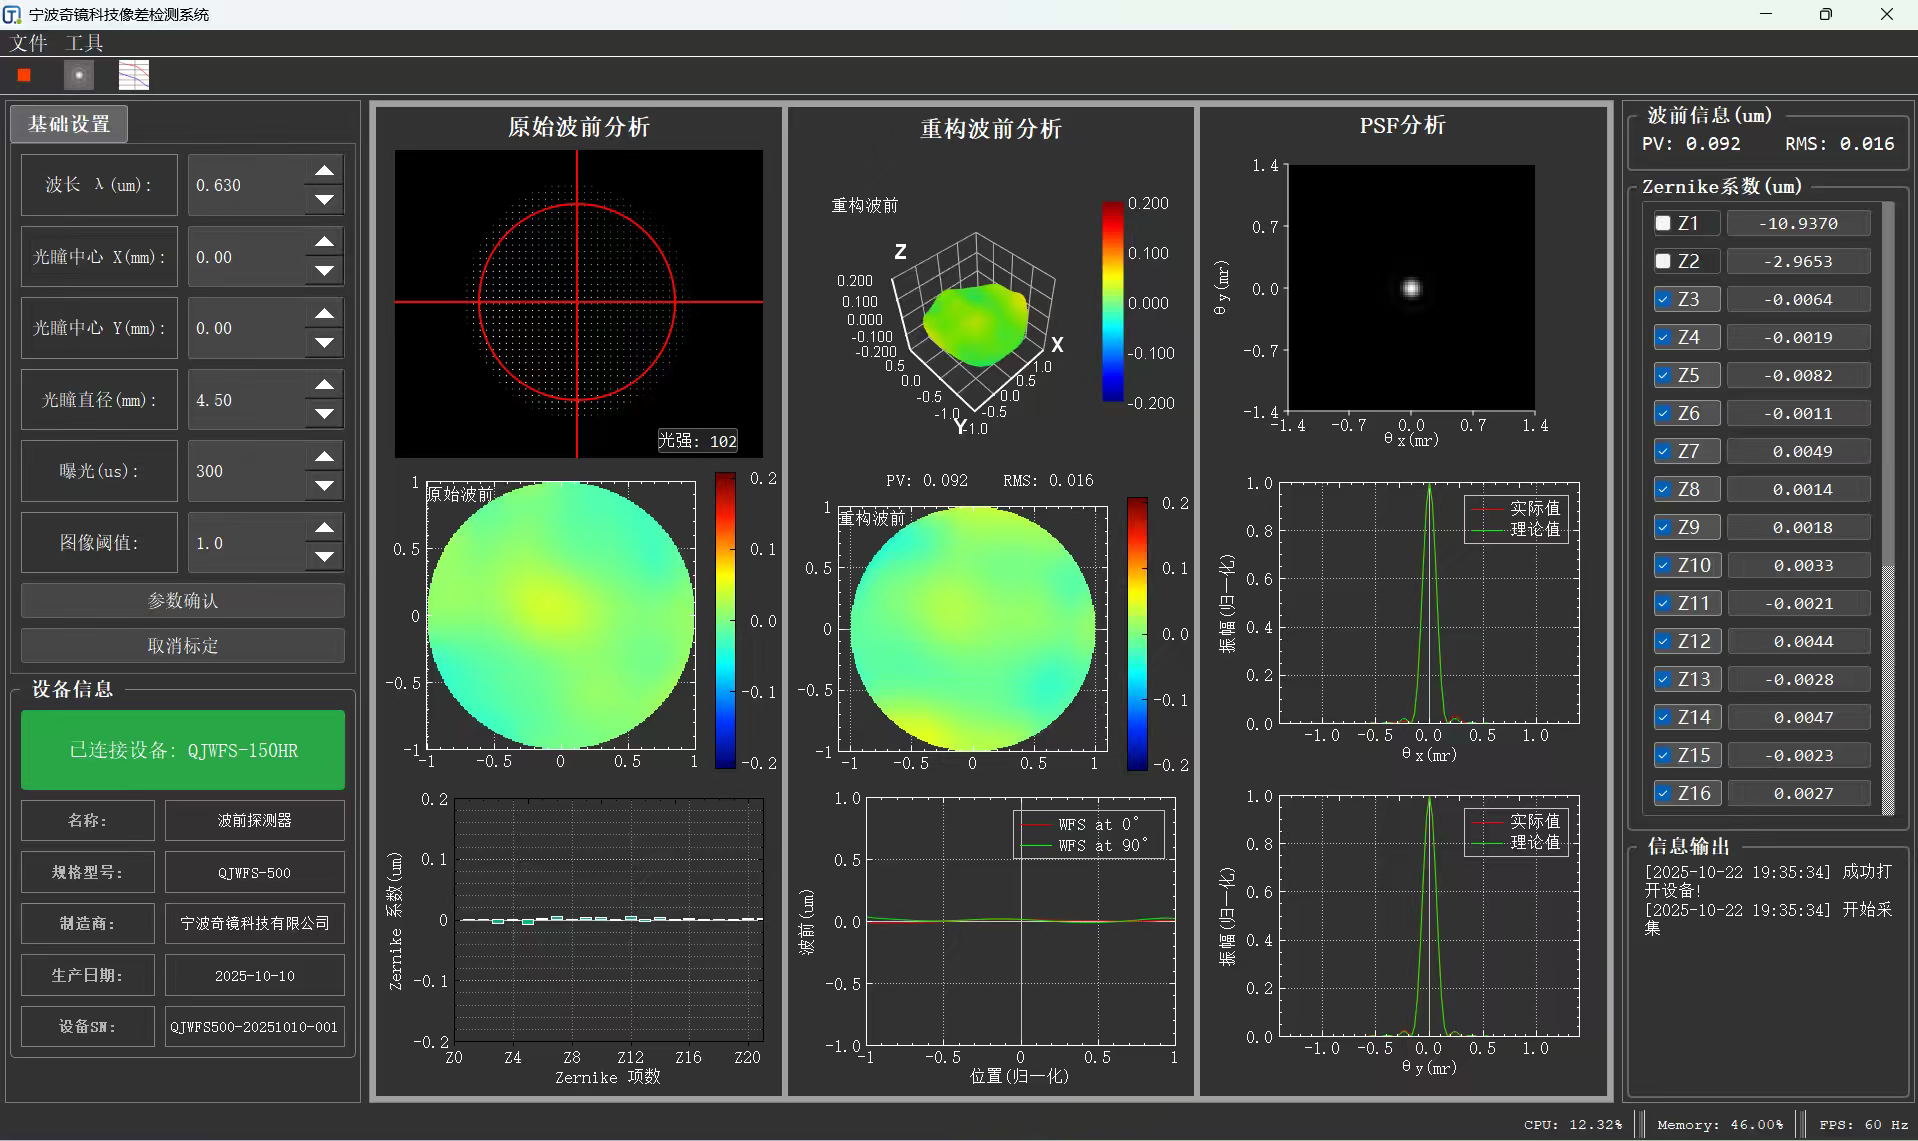Increase the 波长 λ wavelength value
The height and width of the screenshot is (1141, 1918).
pyautogui.click(x=324, y=171)
